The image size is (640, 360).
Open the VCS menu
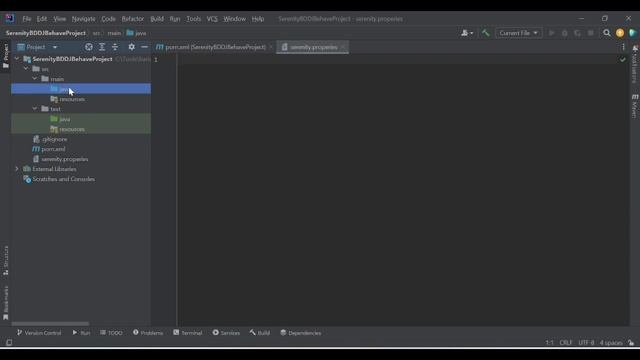[x=212, y=19]
